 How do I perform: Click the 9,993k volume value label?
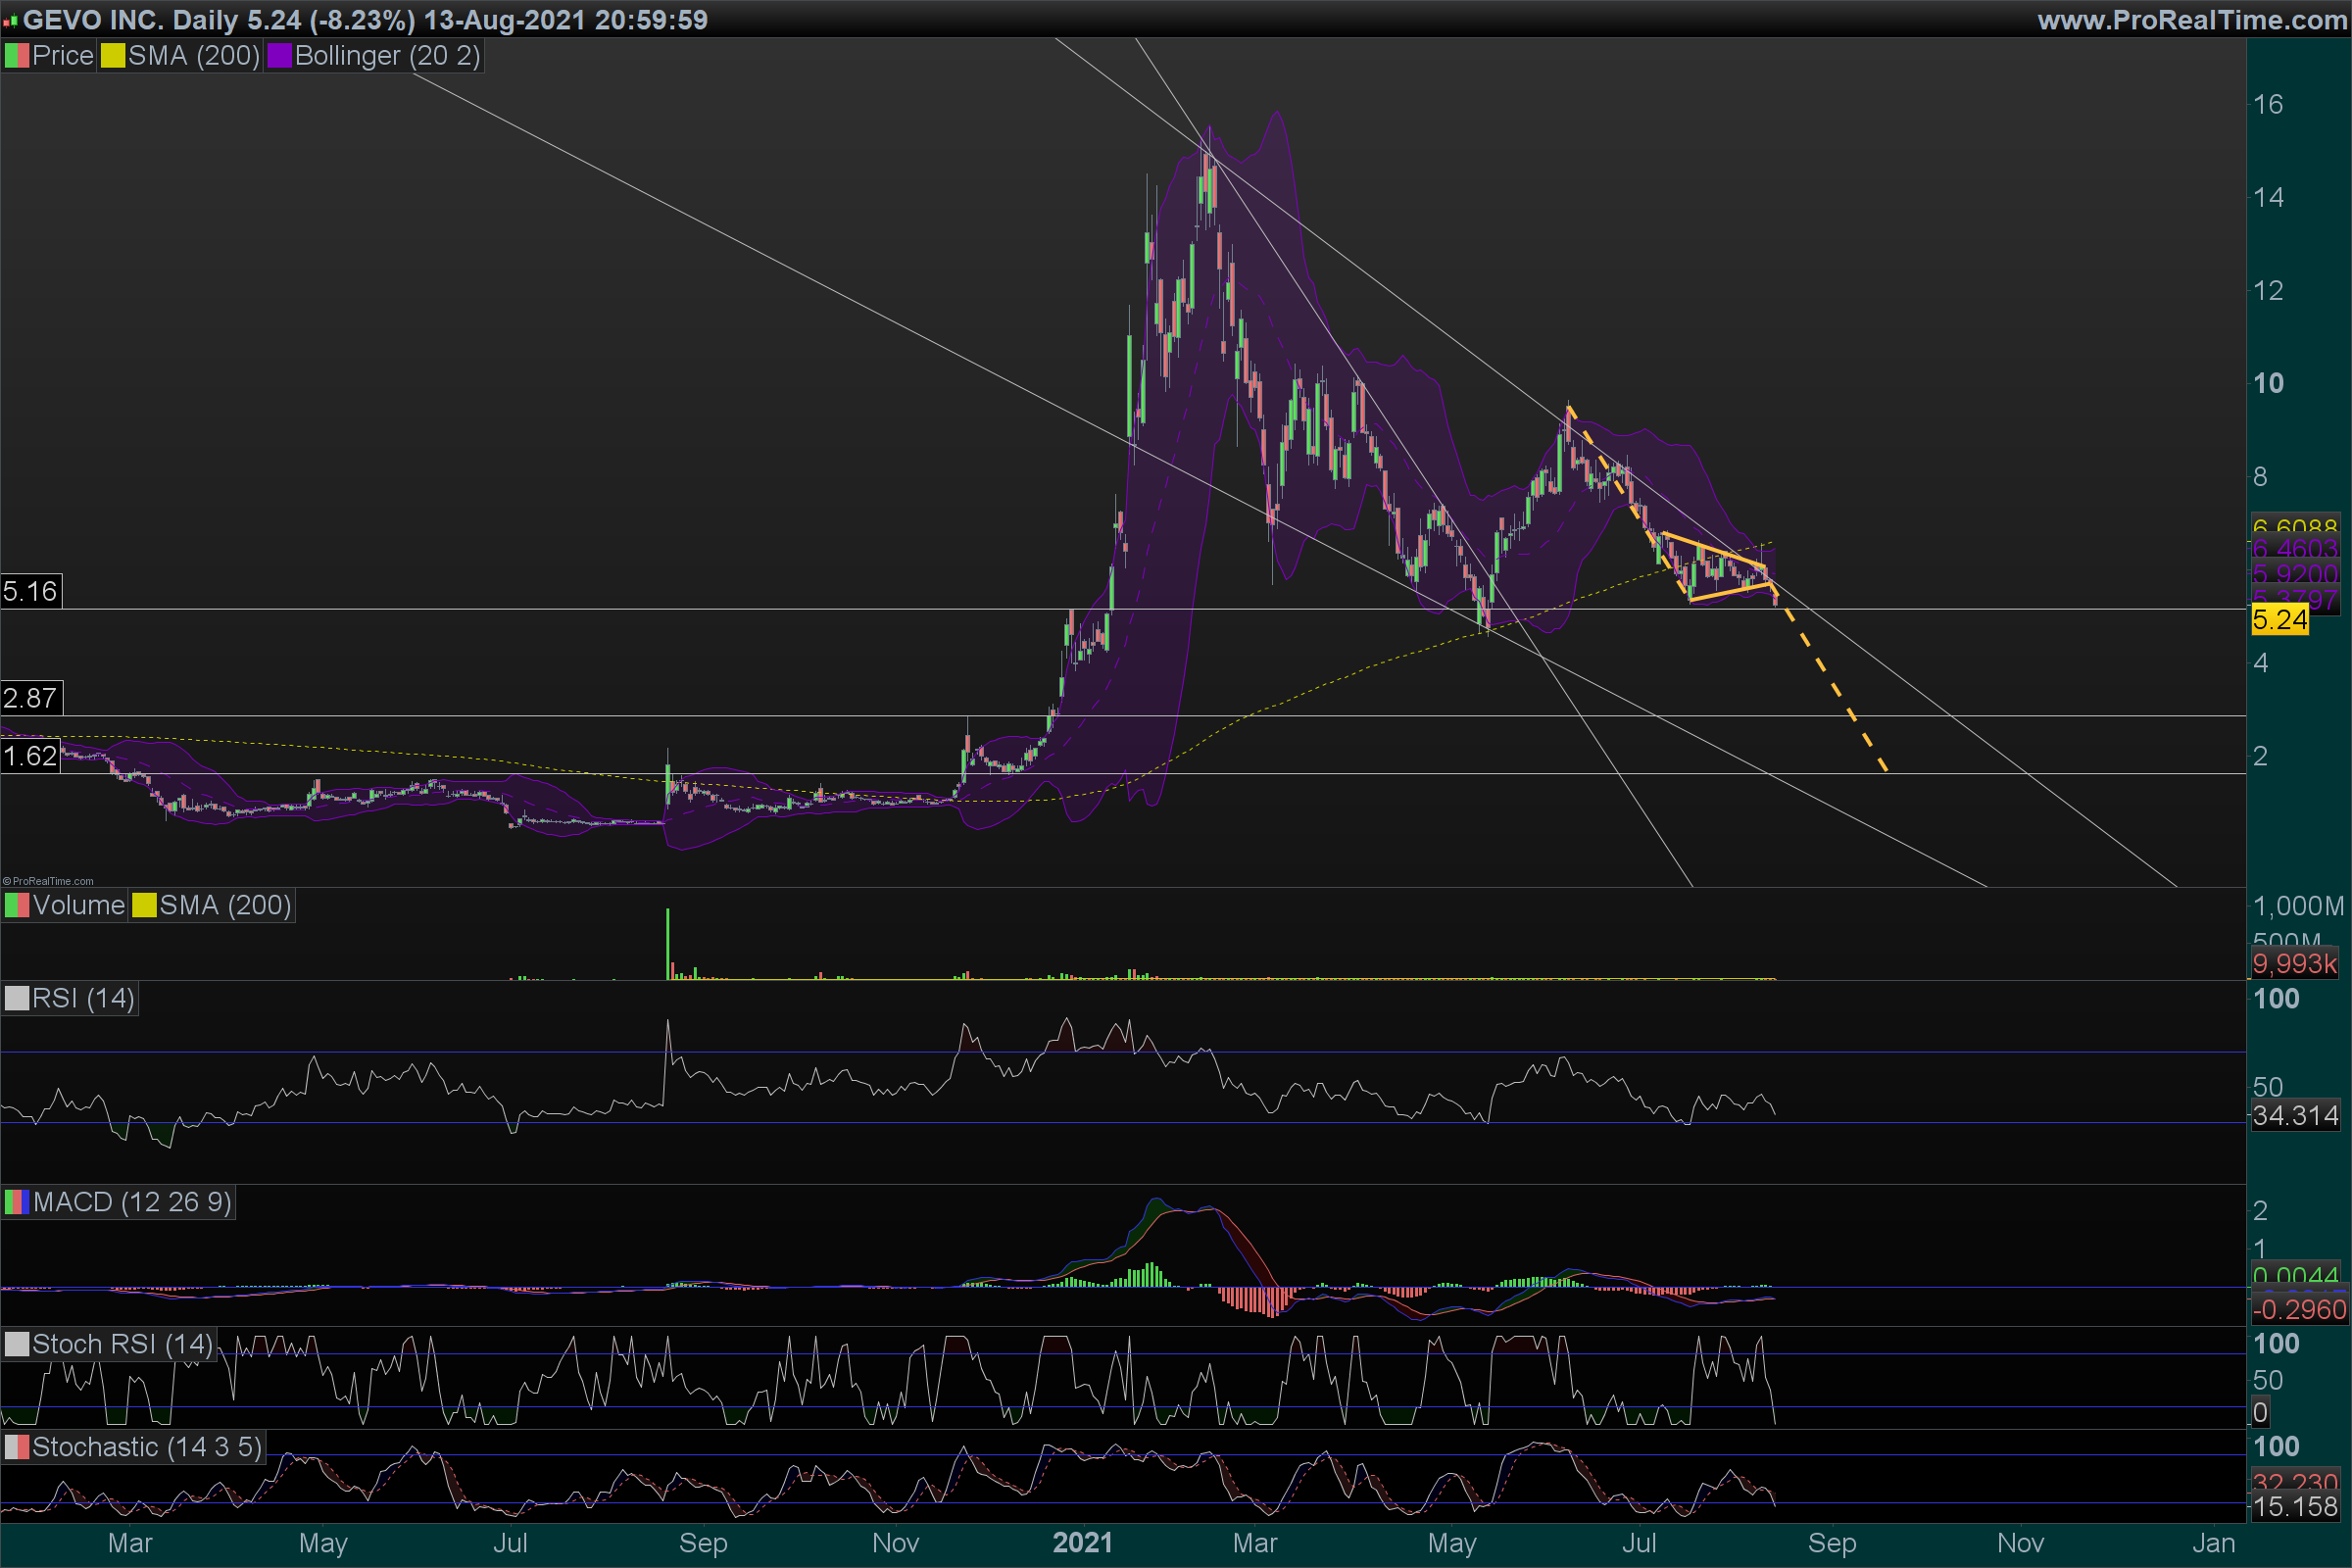coord(2295,964)
